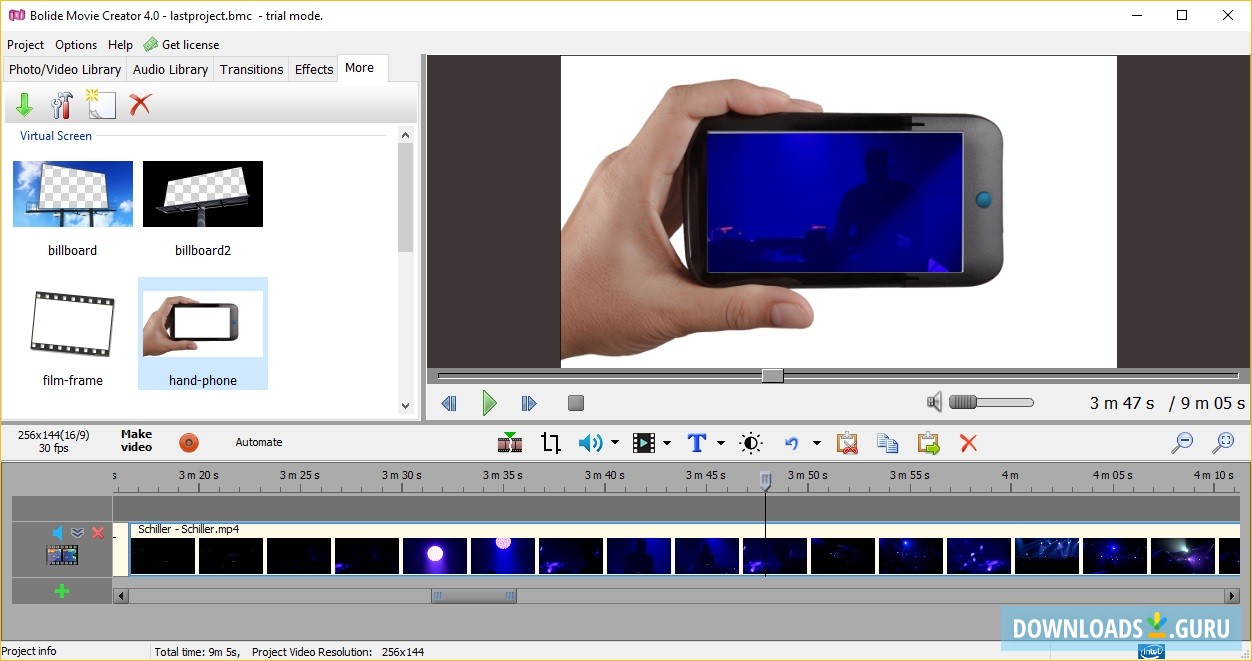The height and width of the screenshot is (661, 1252).
Task: Collapse the track using double chevron
Action: (x=77, y=533)
